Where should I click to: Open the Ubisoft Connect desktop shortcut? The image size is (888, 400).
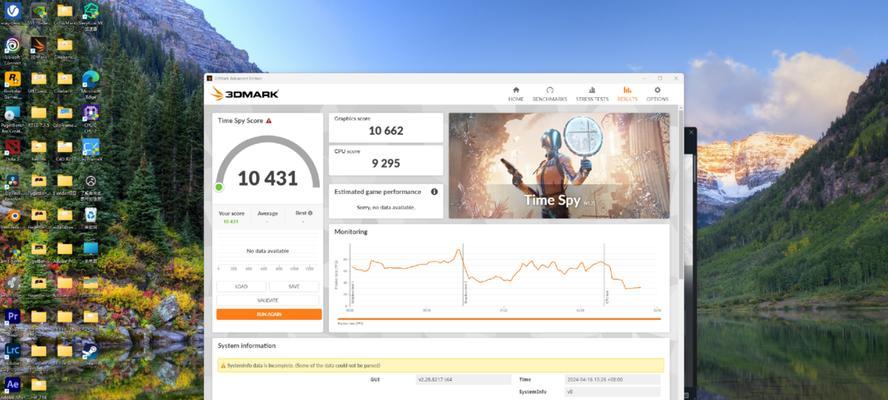click(x=12, y=50)
